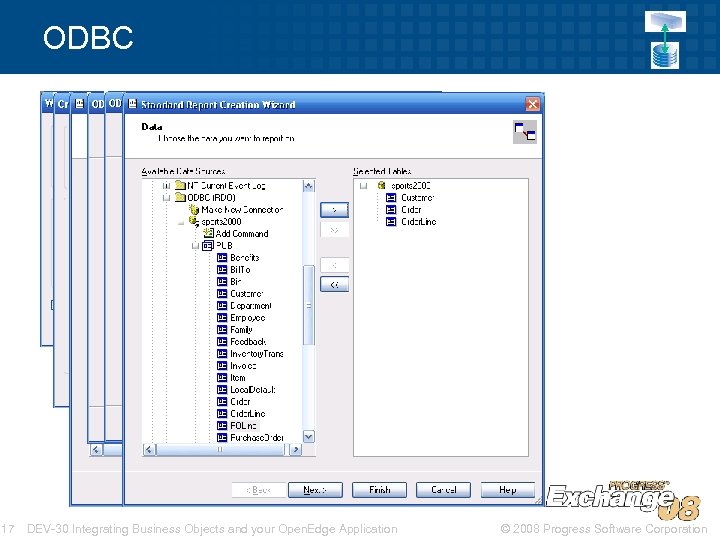Click the BillTo table icon

[x=222, y=270]
